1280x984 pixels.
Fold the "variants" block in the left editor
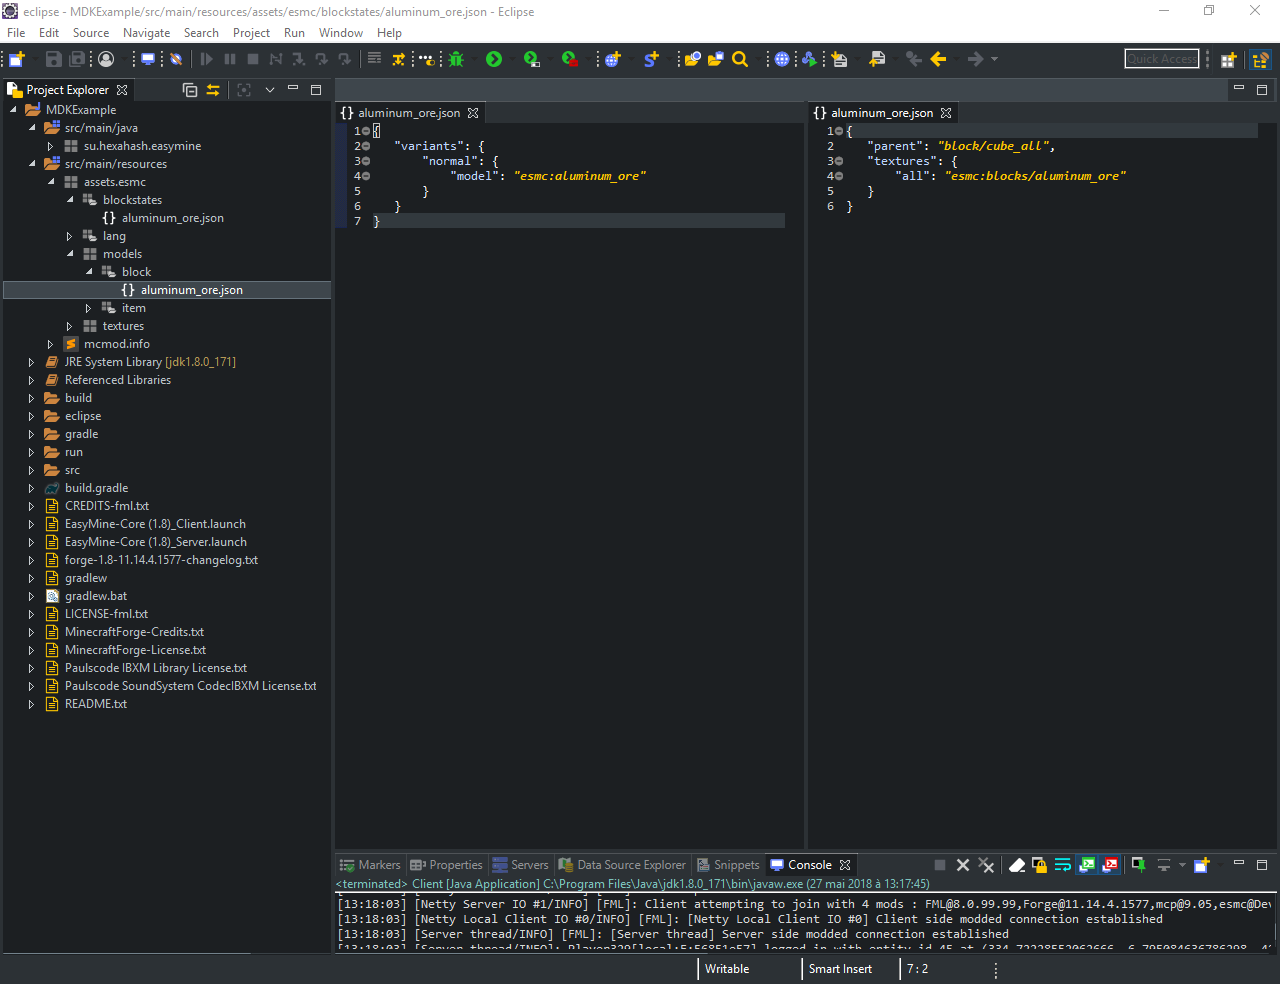366,146
